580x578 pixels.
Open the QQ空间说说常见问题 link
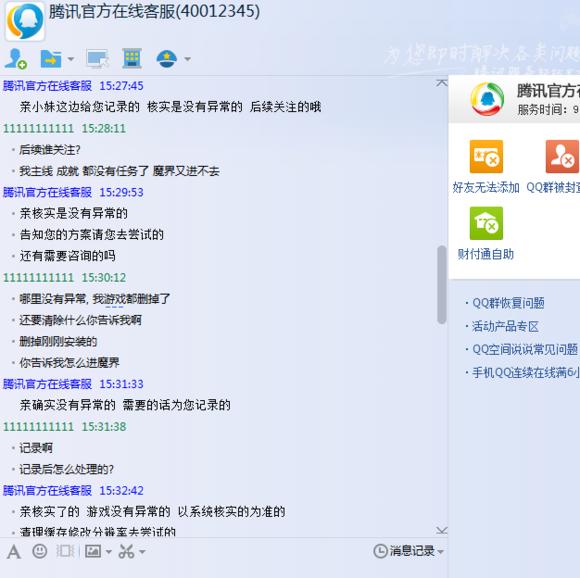(x=525, y=349)
